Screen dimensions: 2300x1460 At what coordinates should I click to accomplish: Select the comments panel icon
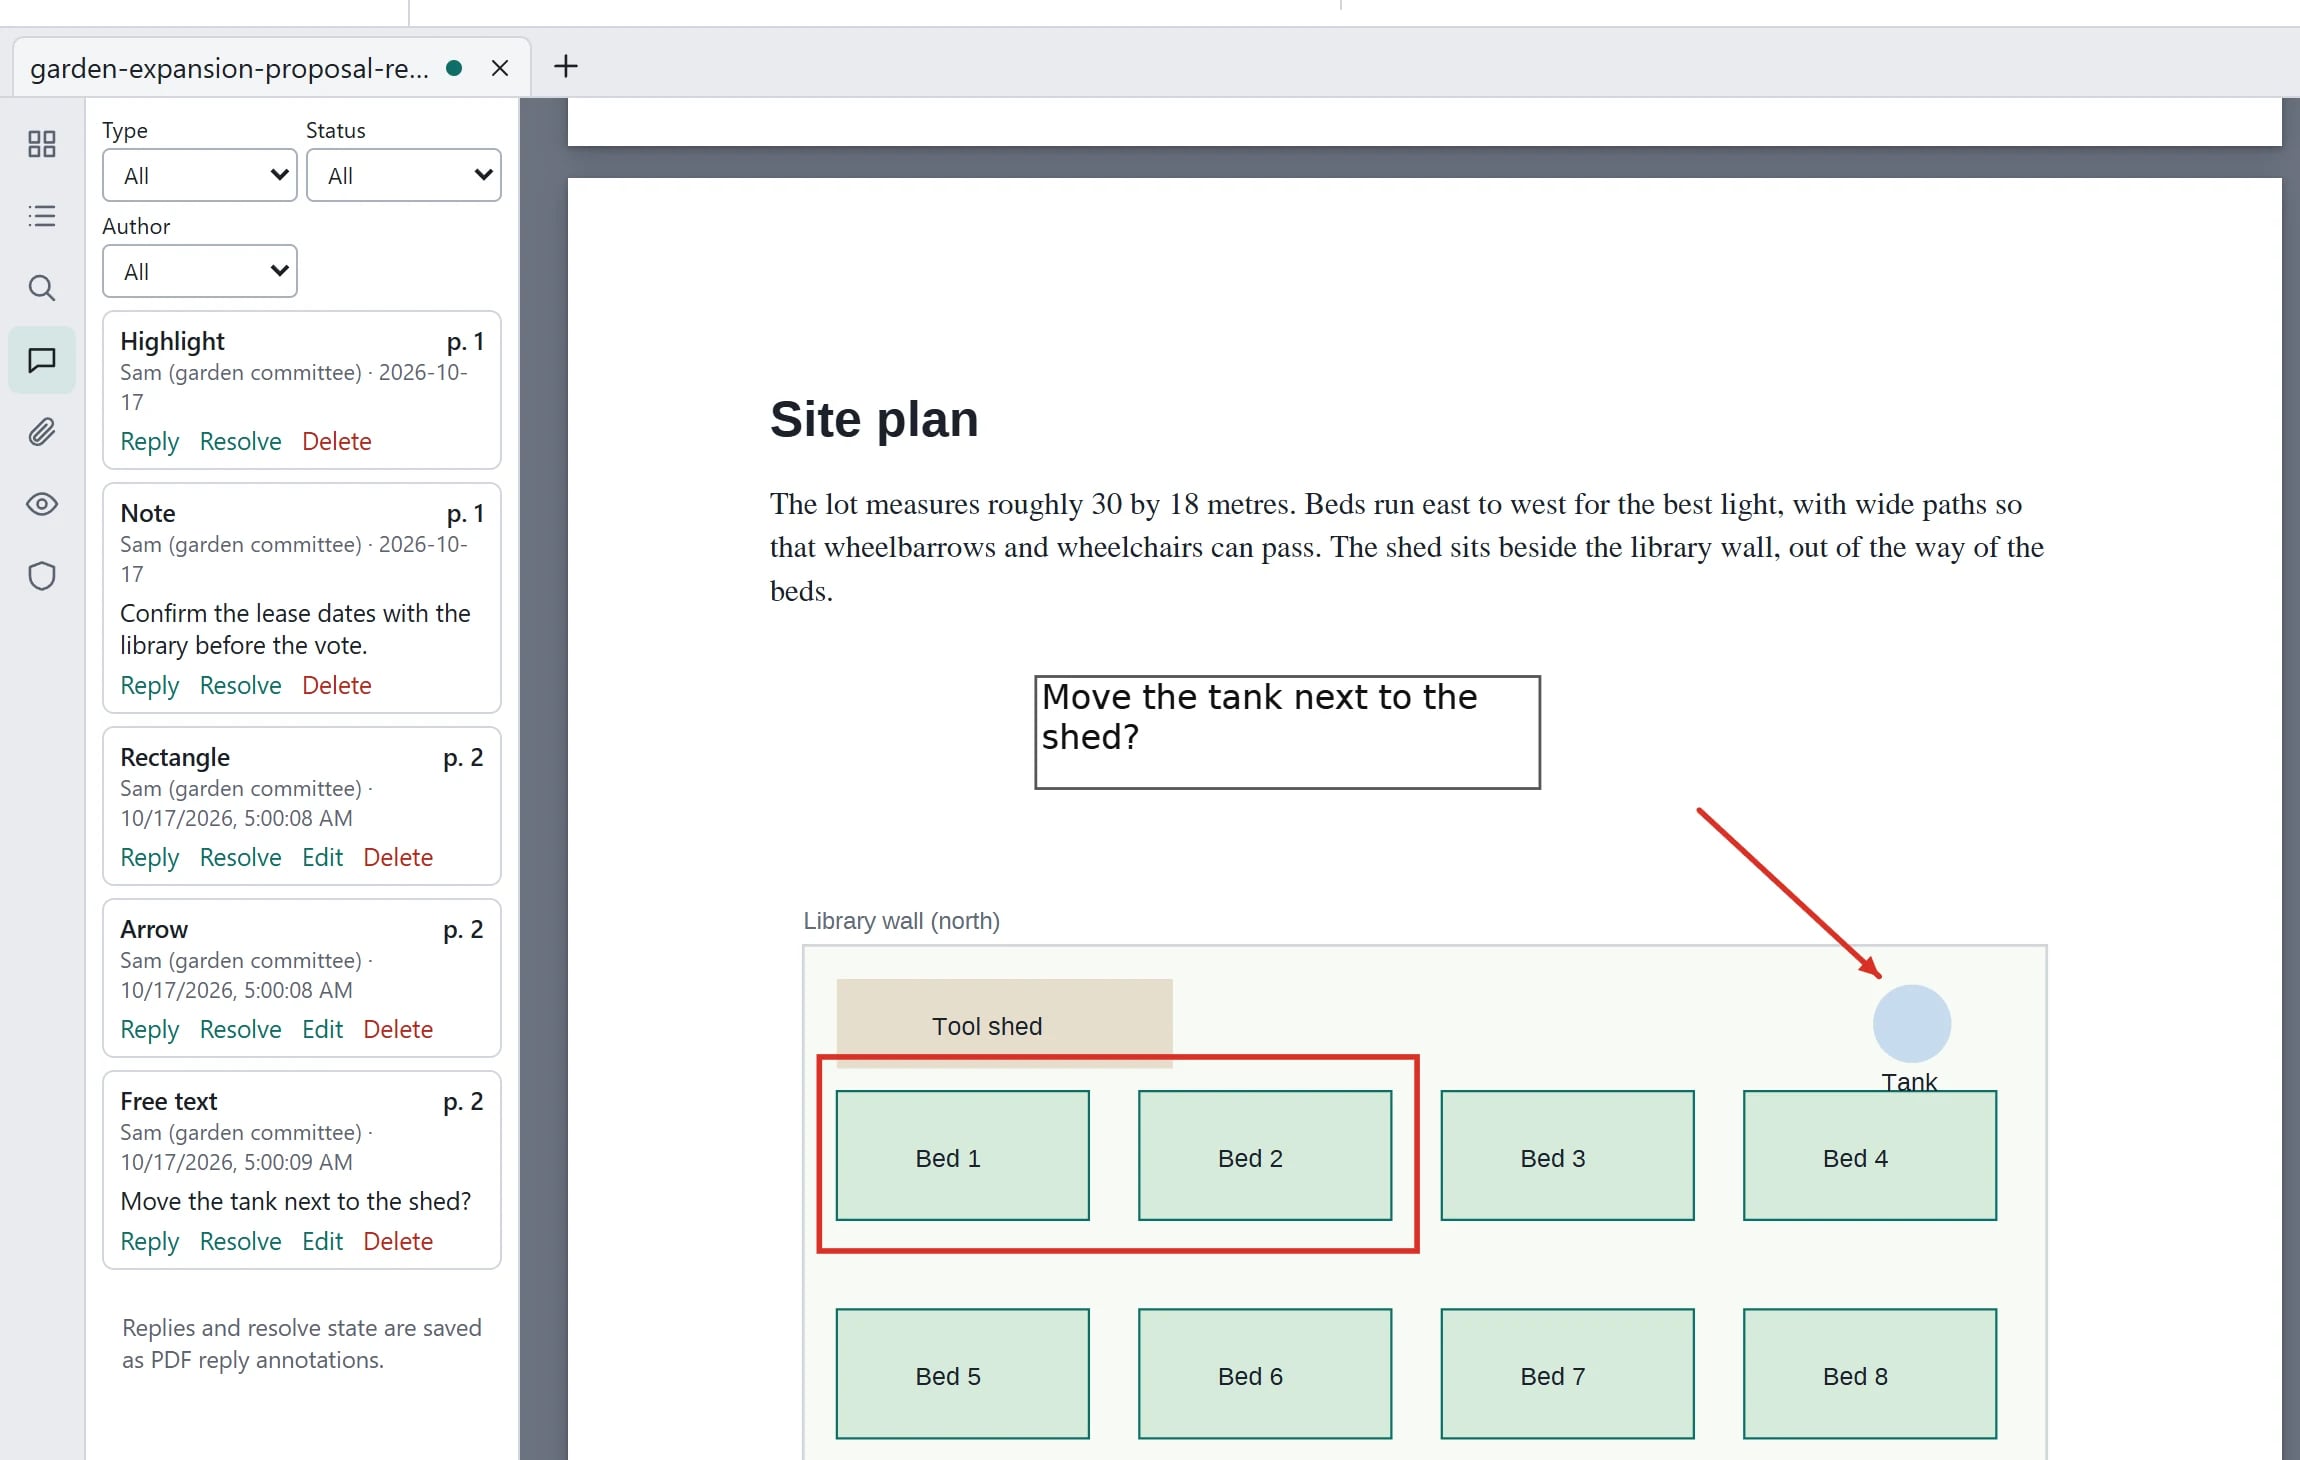point(42,360)
